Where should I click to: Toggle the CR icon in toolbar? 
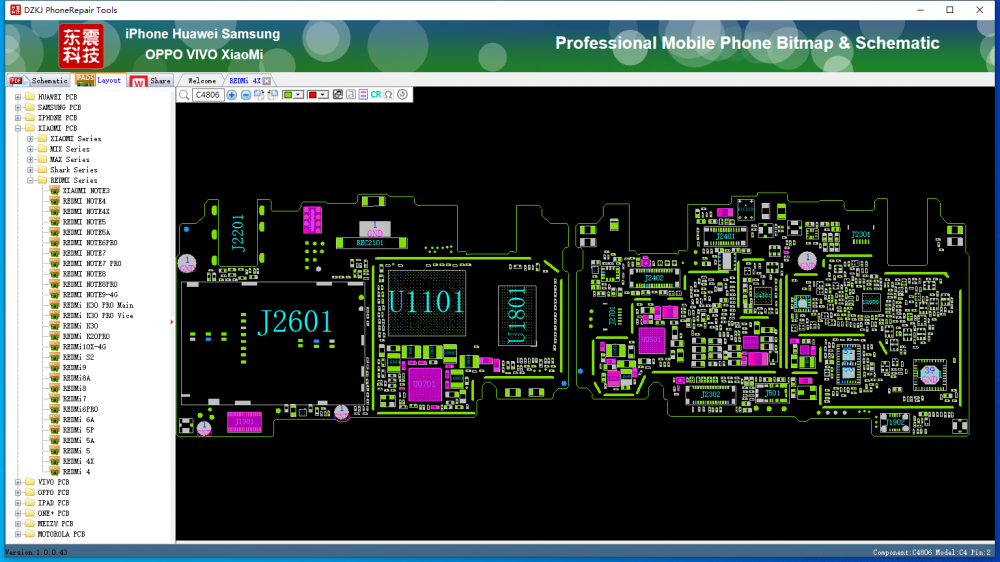376,95
